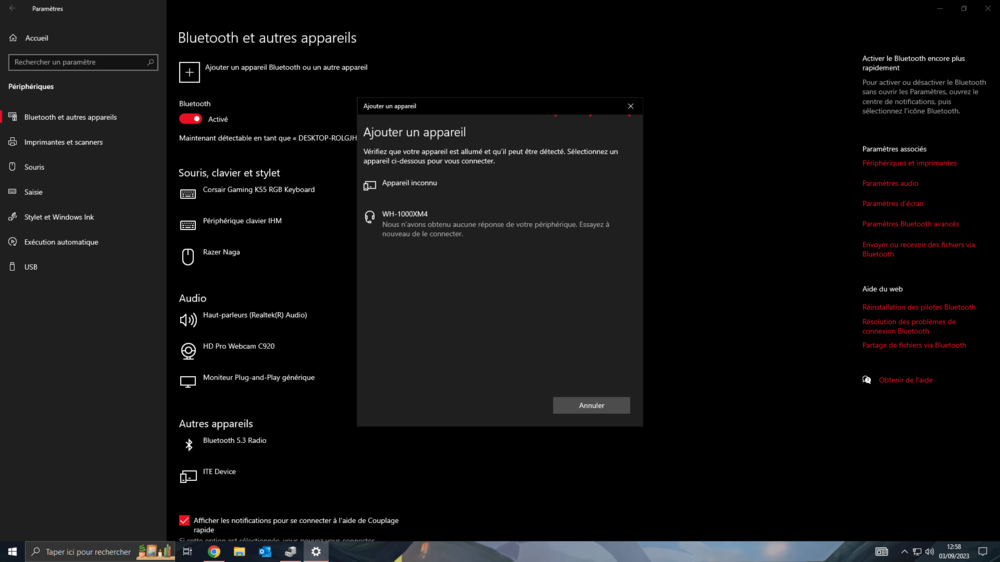
Task: Select the Bluetooth 5.3 Radio device
Action: [x=234, y=441]
